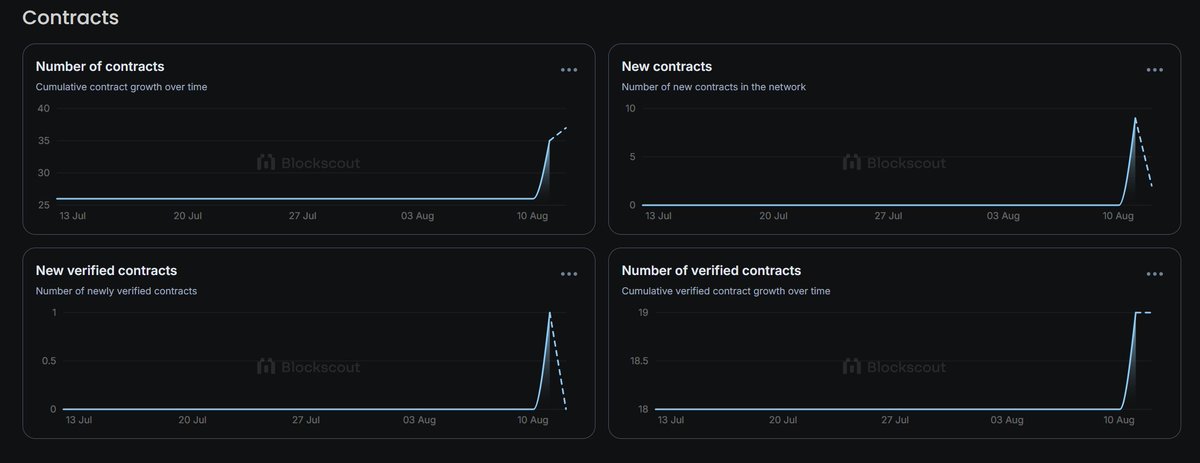1200x463 pixels.
Task: Open options menu for Number of verified contracts chart
Action: point(1155,274)
